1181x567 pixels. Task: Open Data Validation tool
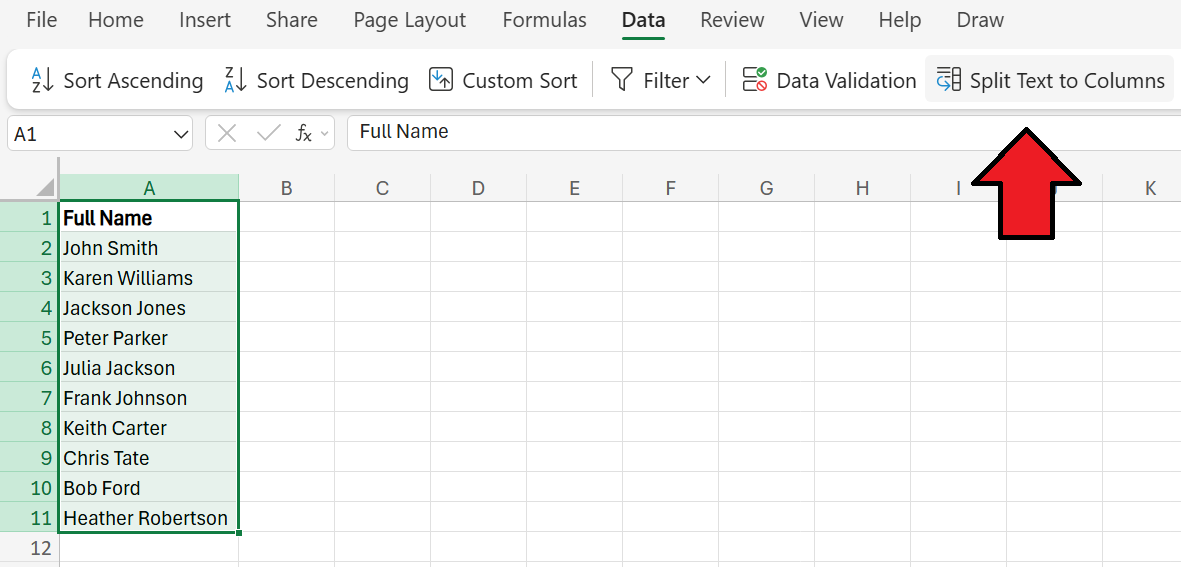829,80
